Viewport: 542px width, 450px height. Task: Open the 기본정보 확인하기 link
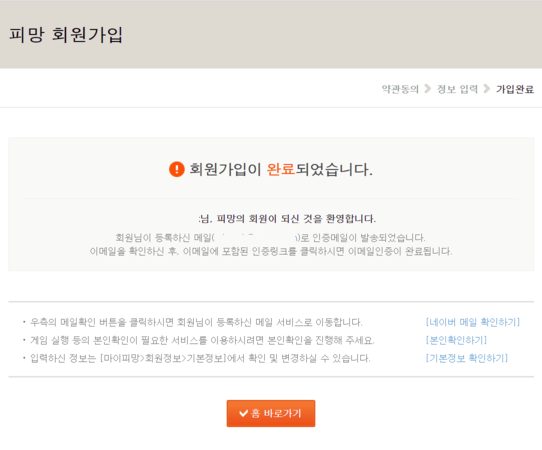point(467,358)
